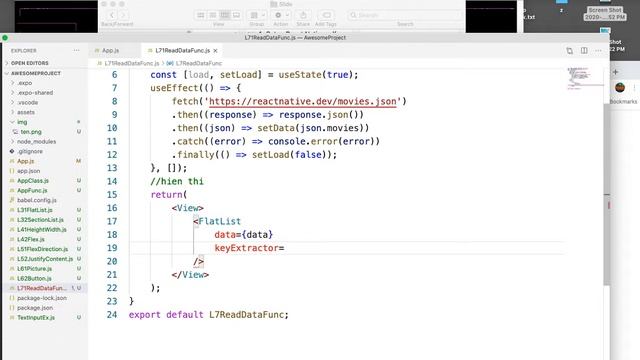640x360 pixels.
Task: Open App.js from the explorer tree
Action: tap(25, 161)
